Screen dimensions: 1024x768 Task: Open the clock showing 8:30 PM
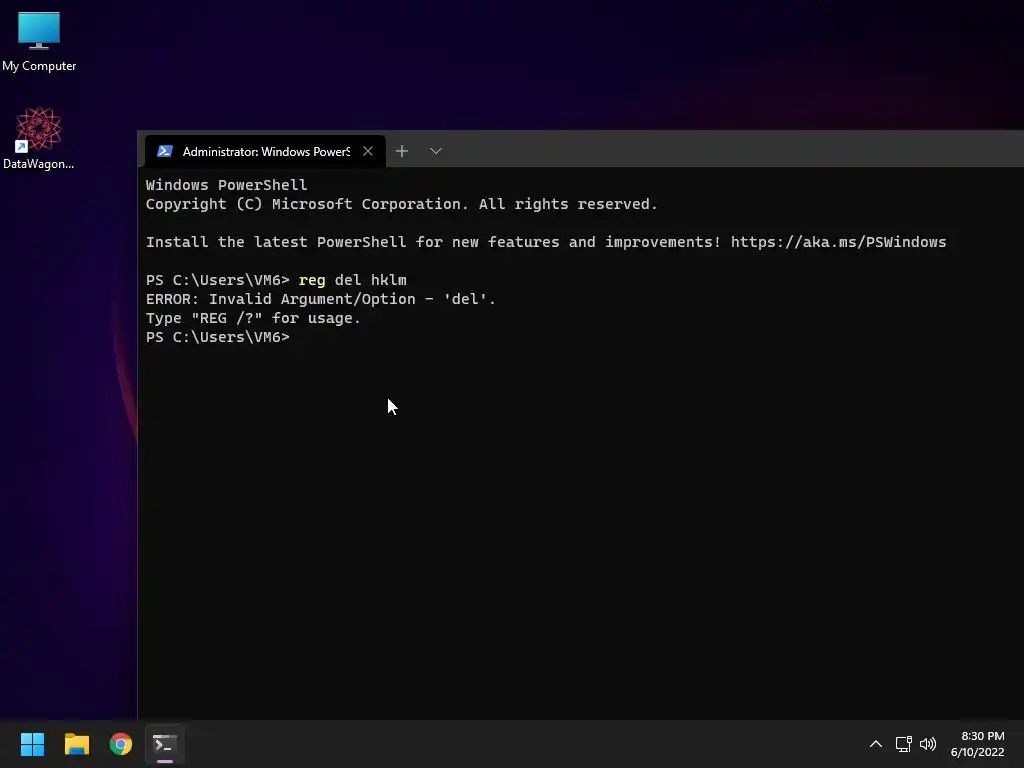pyautogui.click(x=978, y=744)
